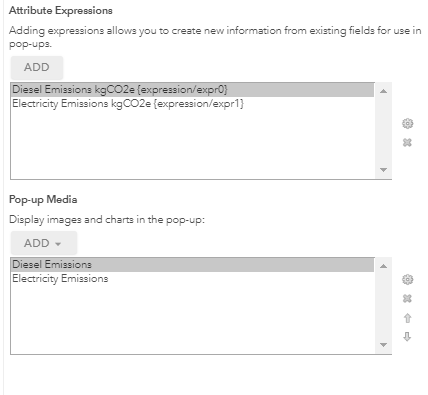The image size is (428, 395).
Task: Open the ADD dropdown under Pop-up Media
Action: (x=44, y=243)
